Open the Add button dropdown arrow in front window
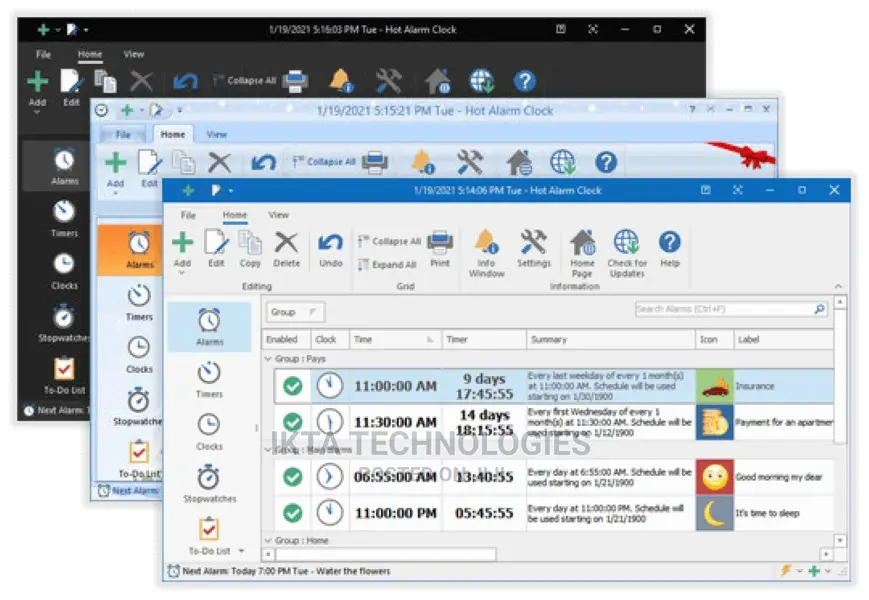The height and width of the screenshot is (600, 869). 182,273
